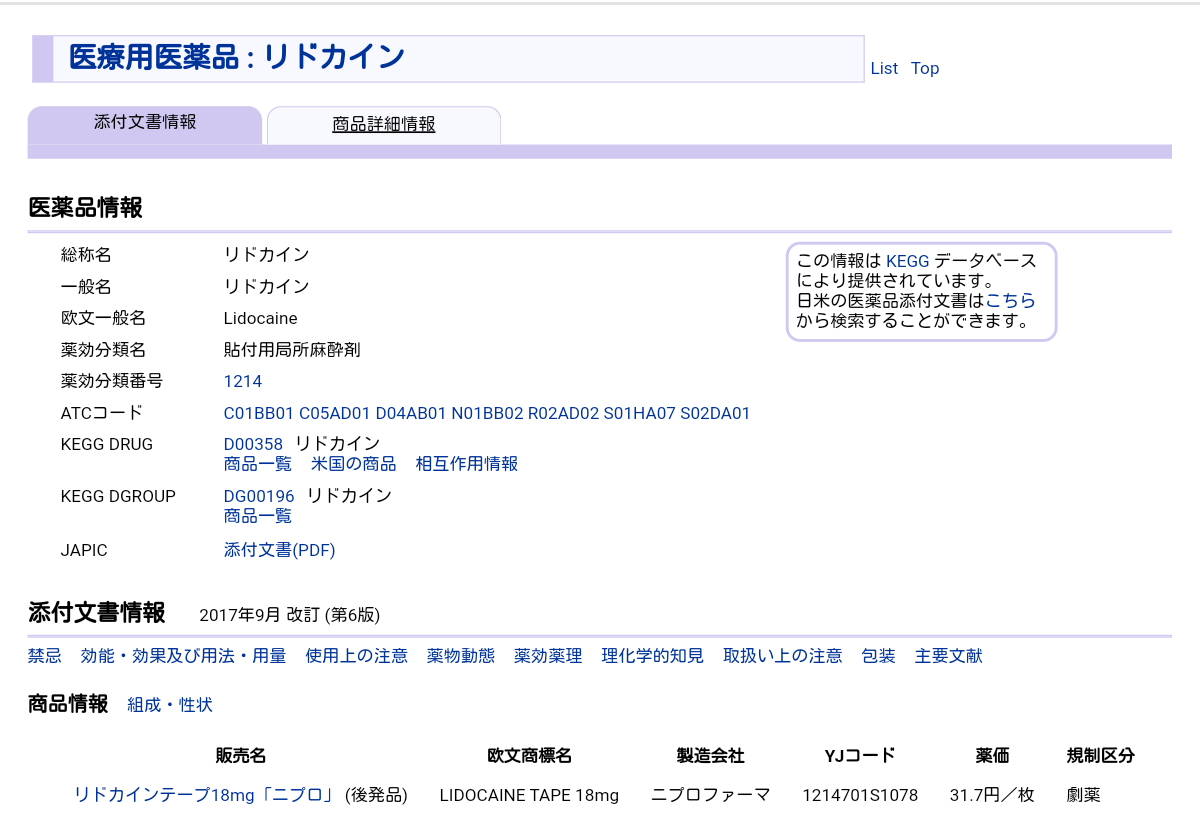Open the JAPIC 添付文書(PDF) document

point(279,550)
